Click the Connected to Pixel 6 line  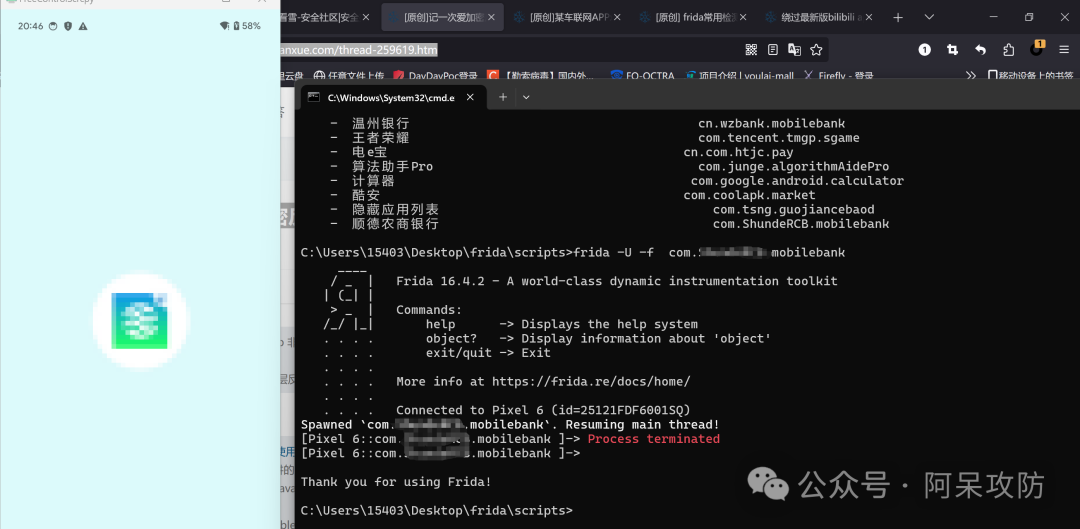[x=543, y=410]
